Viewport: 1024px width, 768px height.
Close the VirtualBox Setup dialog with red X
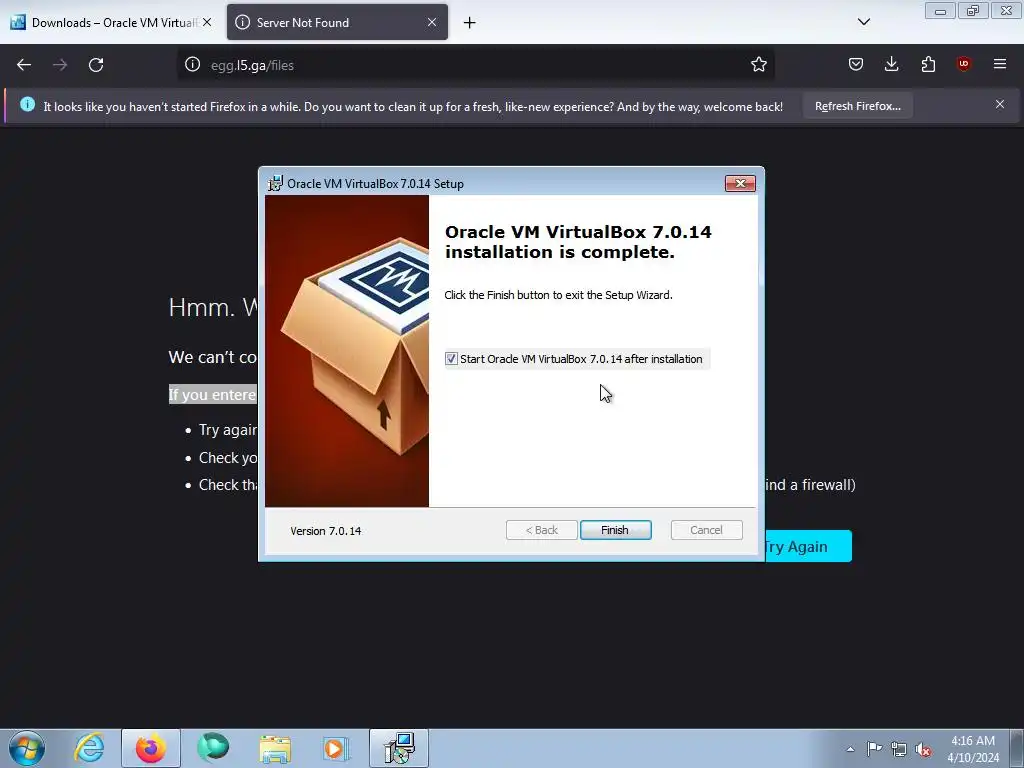coord(740,184)
